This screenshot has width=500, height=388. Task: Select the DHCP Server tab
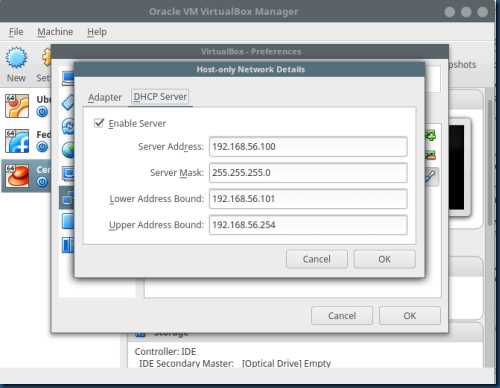[160, 97]
